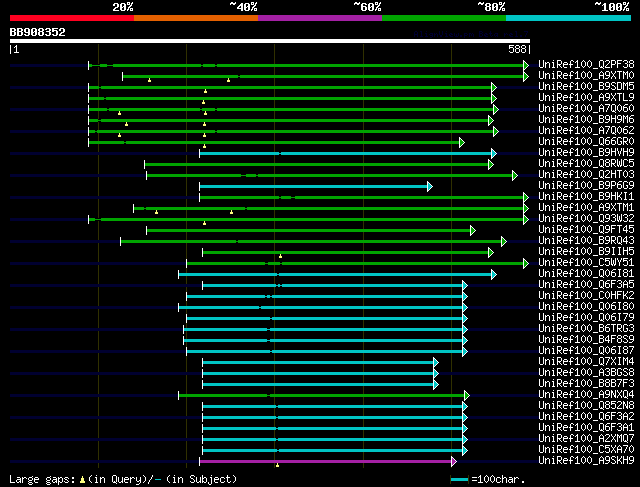The height and width of the screenshot is (487, 640).
Task: Click the purple arrowhead ending A9SKH9 alignment
Action: coord(453,462)
